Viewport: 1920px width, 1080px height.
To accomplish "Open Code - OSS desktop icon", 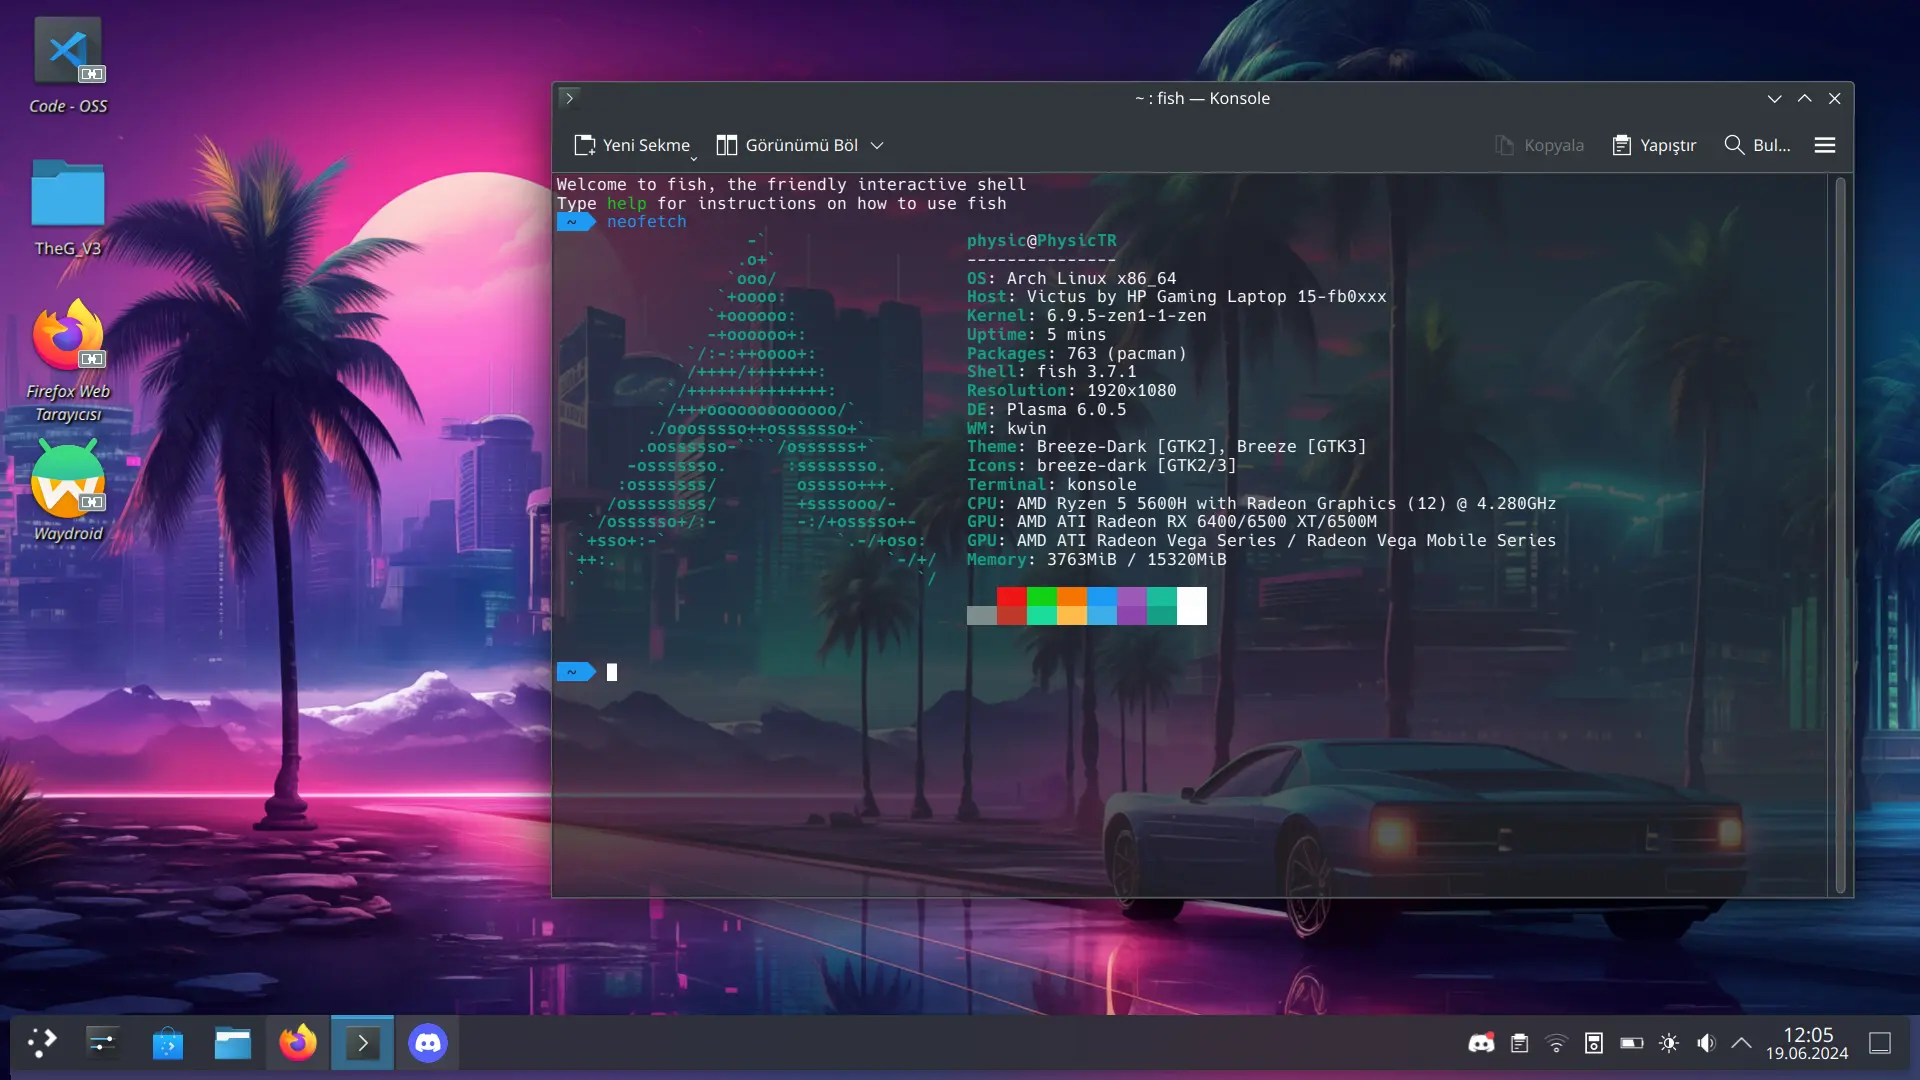I will coord(68,66).
